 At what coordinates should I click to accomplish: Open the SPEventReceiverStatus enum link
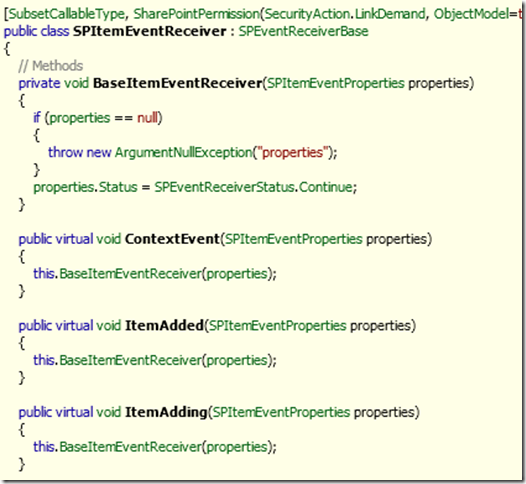pos(224,187)
